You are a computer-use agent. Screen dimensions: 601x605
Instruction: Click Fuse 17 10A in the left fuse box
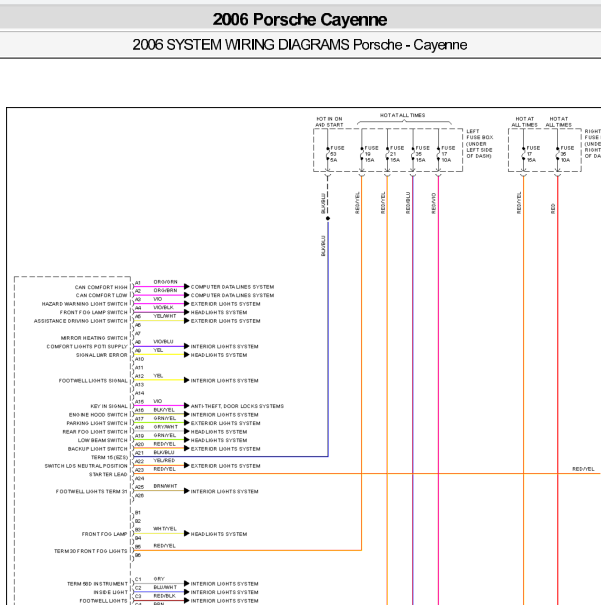[448, 154]
